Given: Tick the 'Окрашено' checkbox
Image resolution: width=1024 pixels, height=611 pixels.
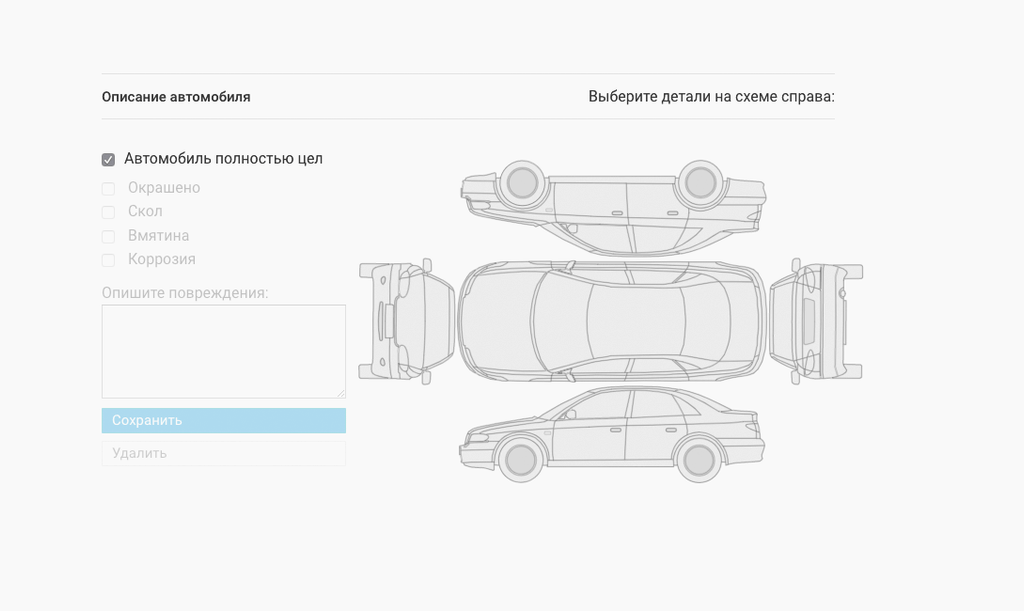Looking at the screenshot, I should click(108, 189).
